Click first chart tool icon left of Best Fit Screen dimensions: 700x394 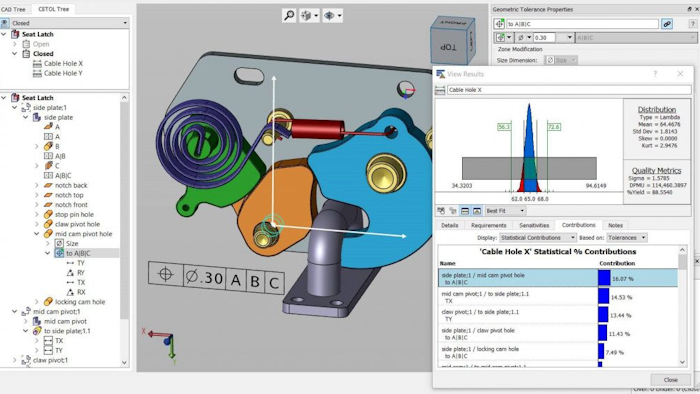pyautogui.click(x=441, y=211)
